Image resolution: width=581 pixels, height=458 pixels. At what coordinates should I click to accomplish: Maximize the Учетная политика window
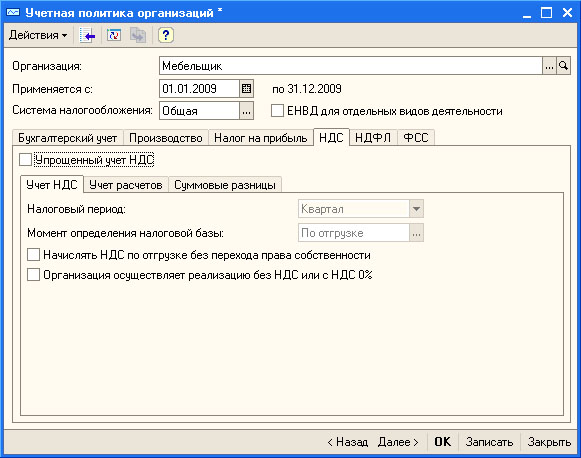pyautogui.click(x=546, y=13)
